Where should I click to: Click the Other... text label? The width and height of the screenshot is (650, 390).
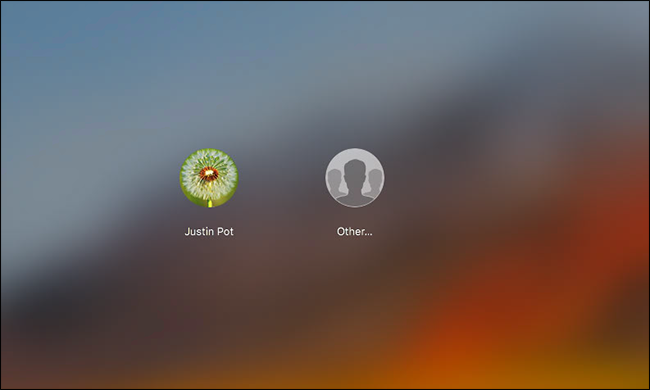point(354,231)
